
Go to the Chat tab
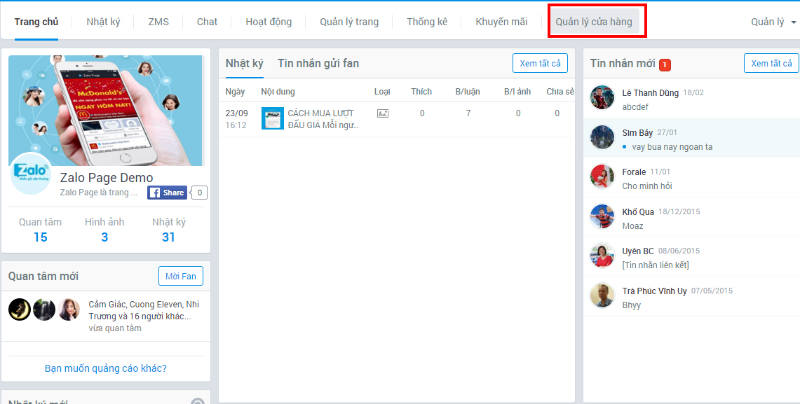coord(207,22)
